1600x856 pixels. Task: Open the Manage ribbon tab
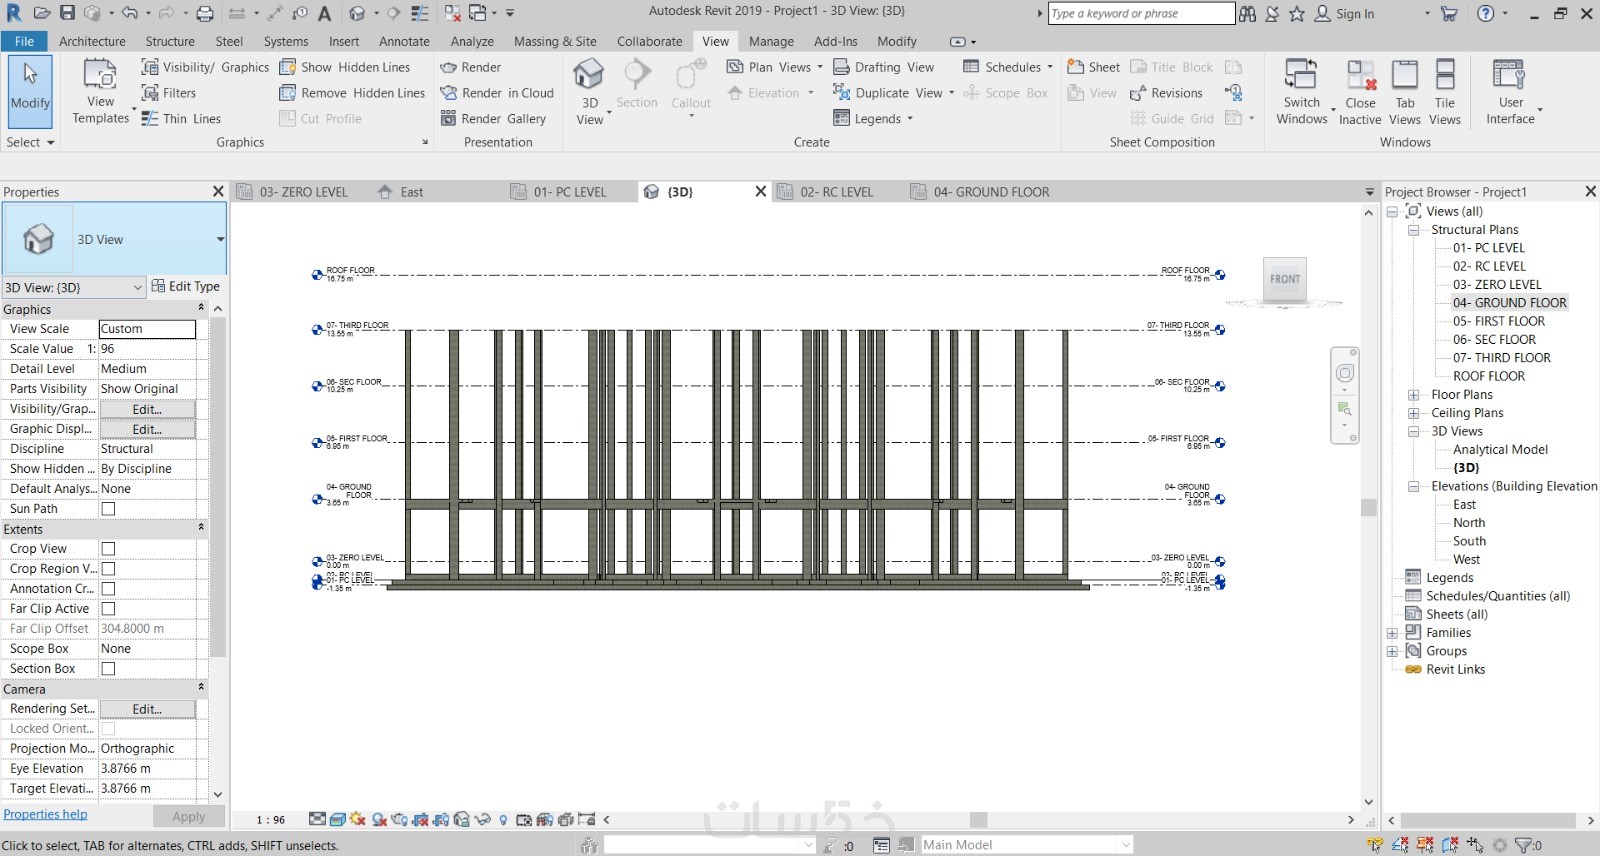[x=771, y=41]
